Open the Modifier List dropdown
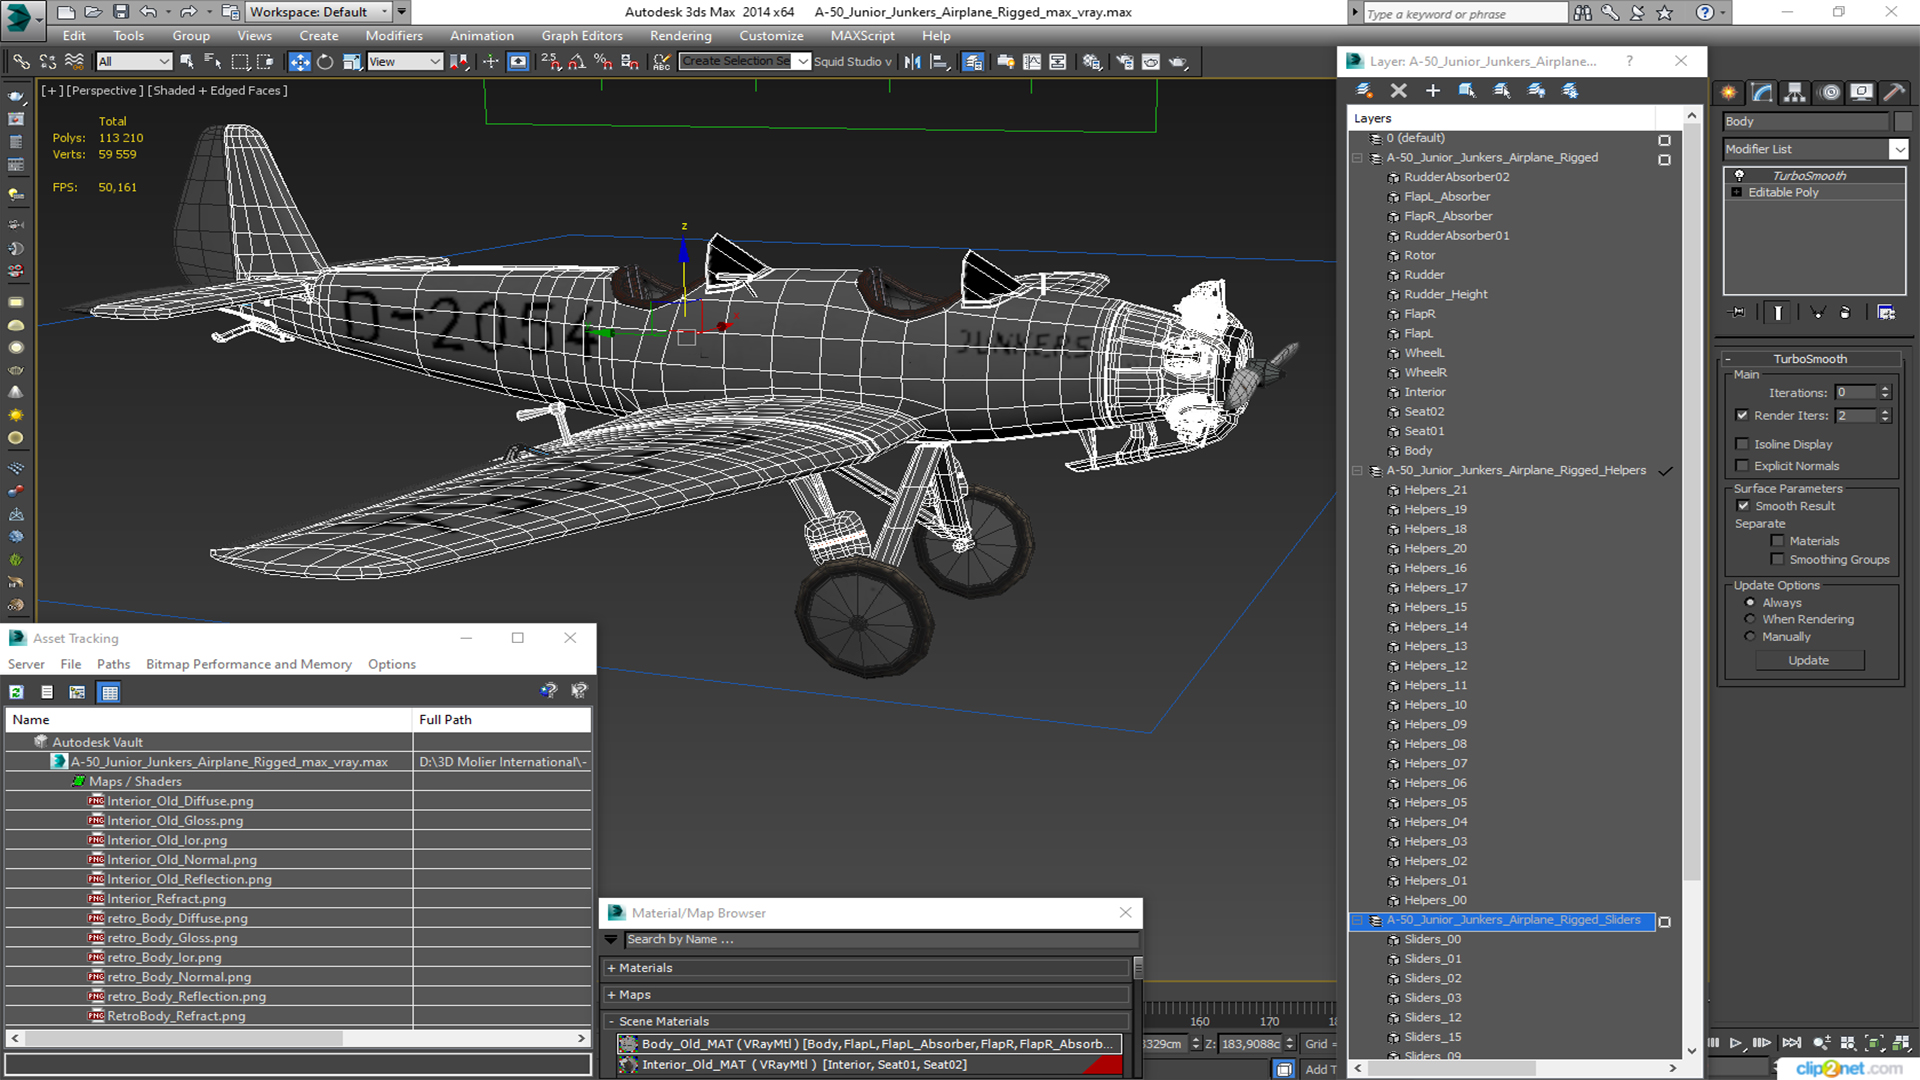This screenshot has width=1920, height=1080. (1898, 149)
